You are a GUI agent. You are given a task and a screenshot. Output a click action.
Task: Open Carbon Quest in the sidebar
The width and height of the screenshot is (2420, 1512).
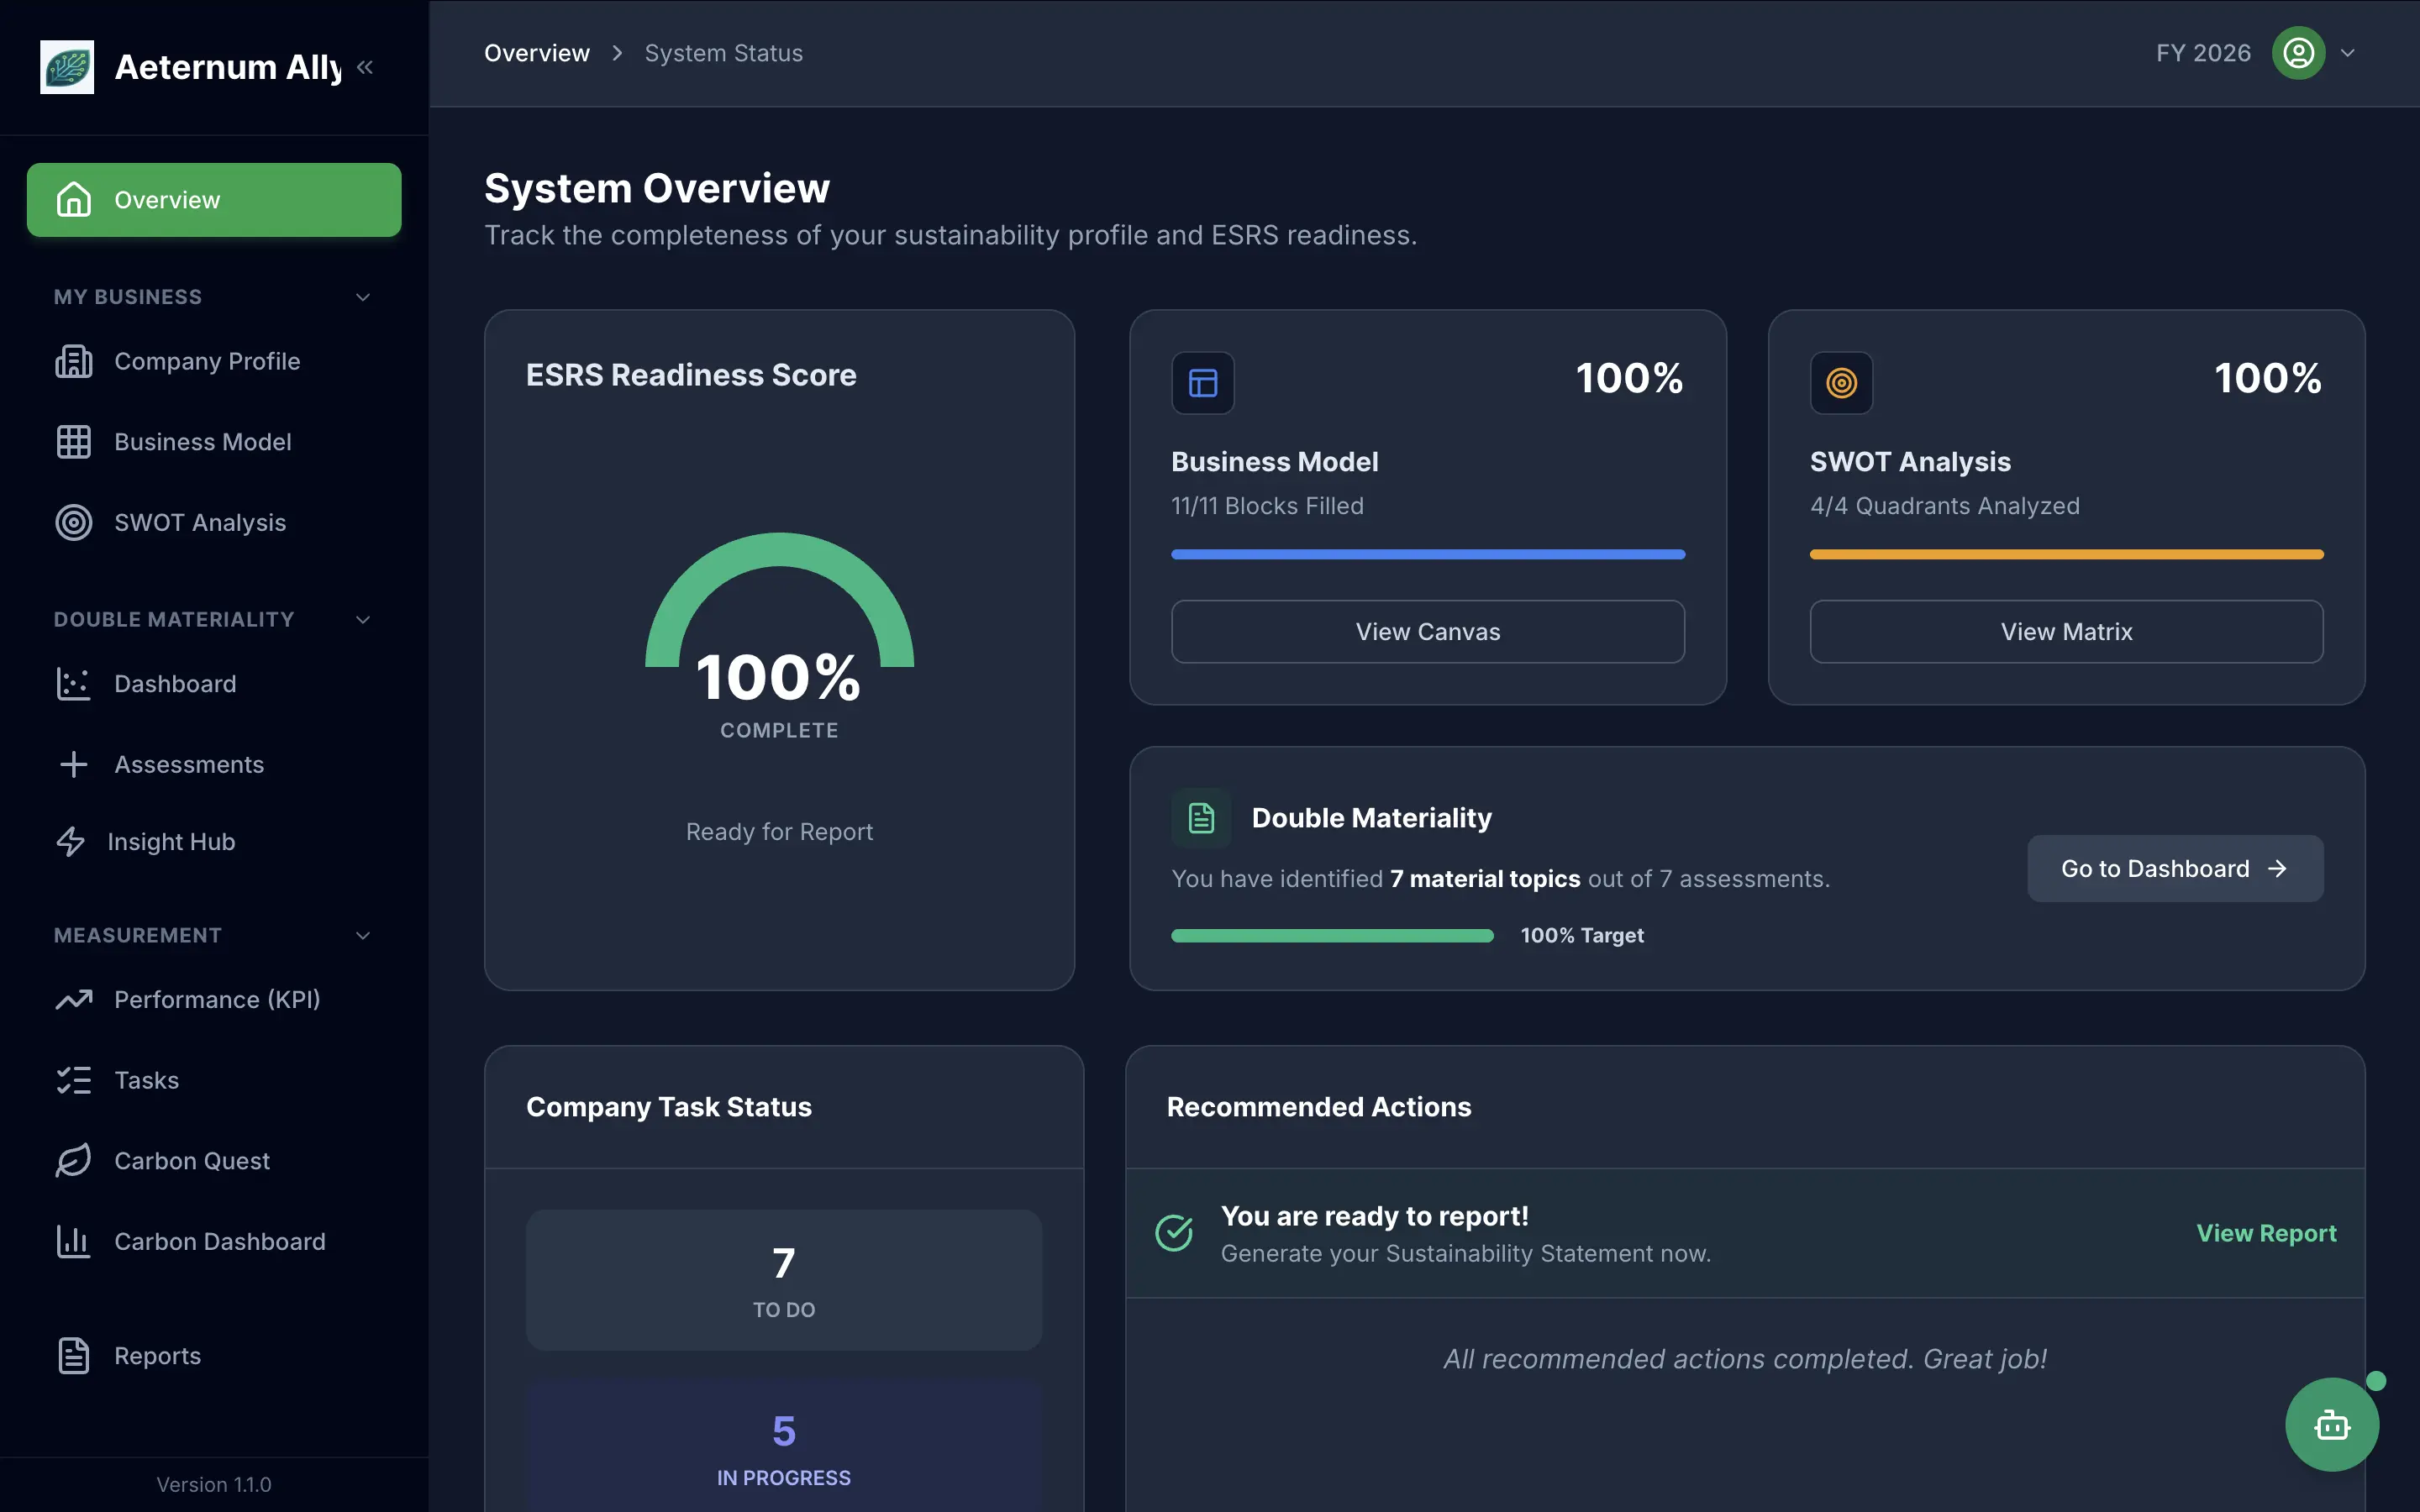tap(214, 1161)
